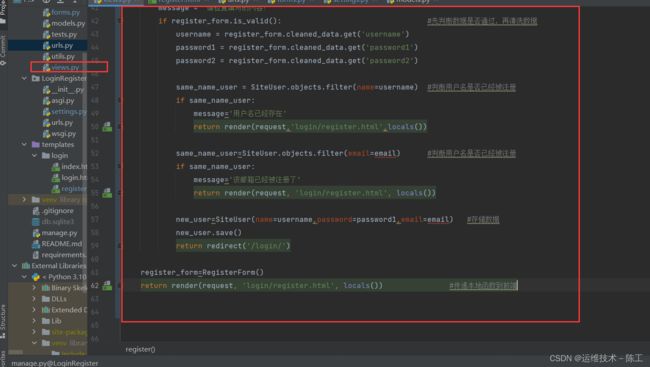
Task: Click the highlighted urls.py file icon
Action: (46, 46)
